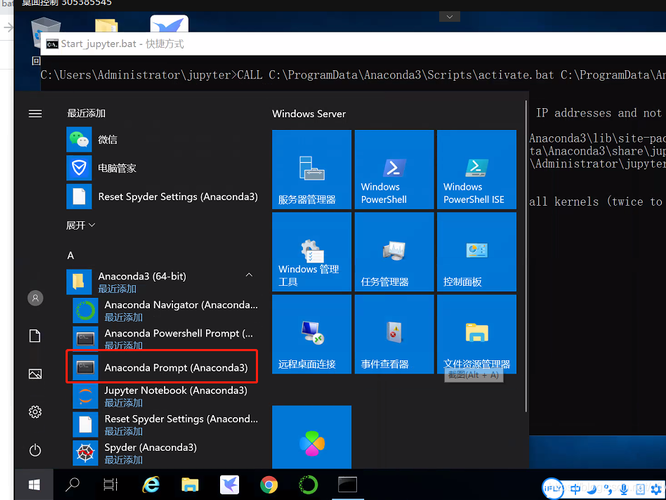
Task: Open the 远程桌面连接 tile
Action: pyautogui.click(x=312, y=334)
